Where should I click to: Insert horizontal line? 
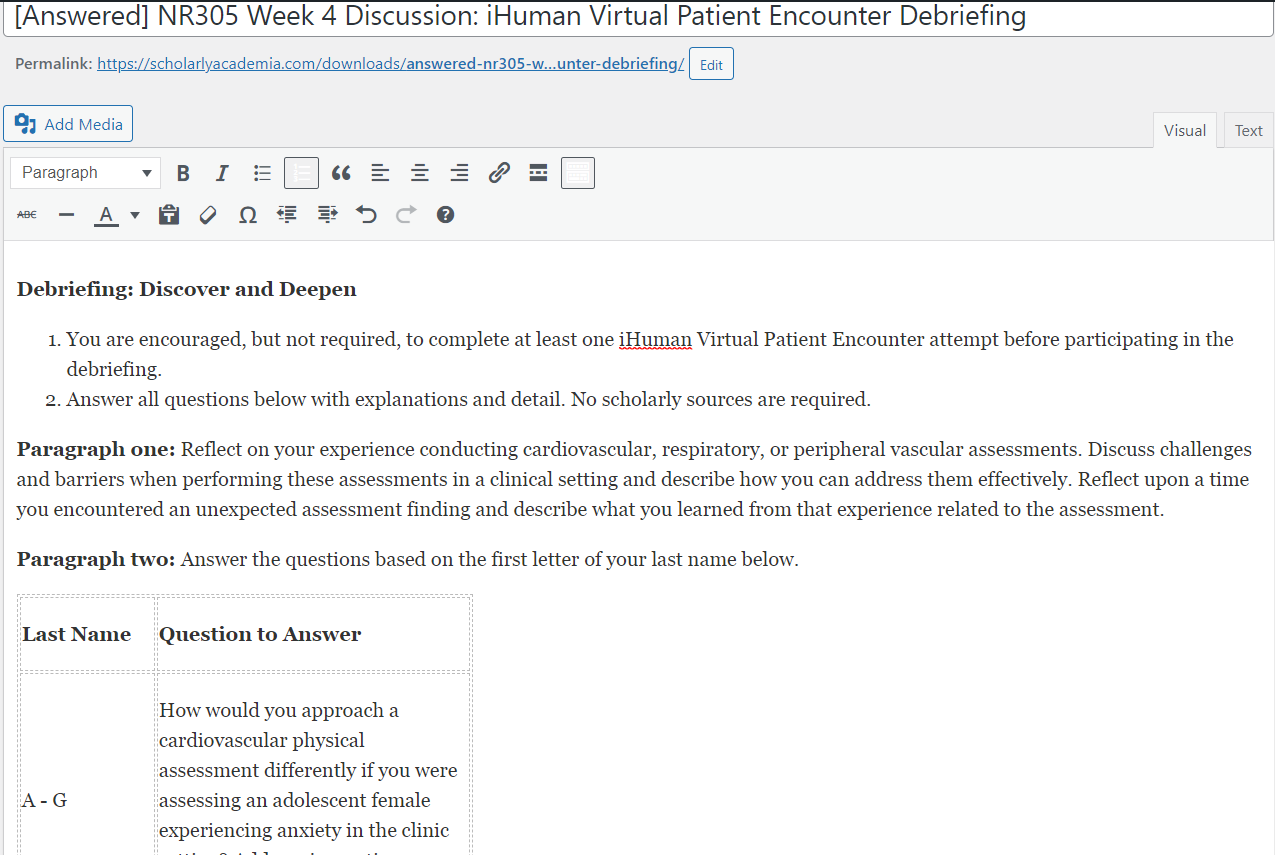[x=66, y=215]
